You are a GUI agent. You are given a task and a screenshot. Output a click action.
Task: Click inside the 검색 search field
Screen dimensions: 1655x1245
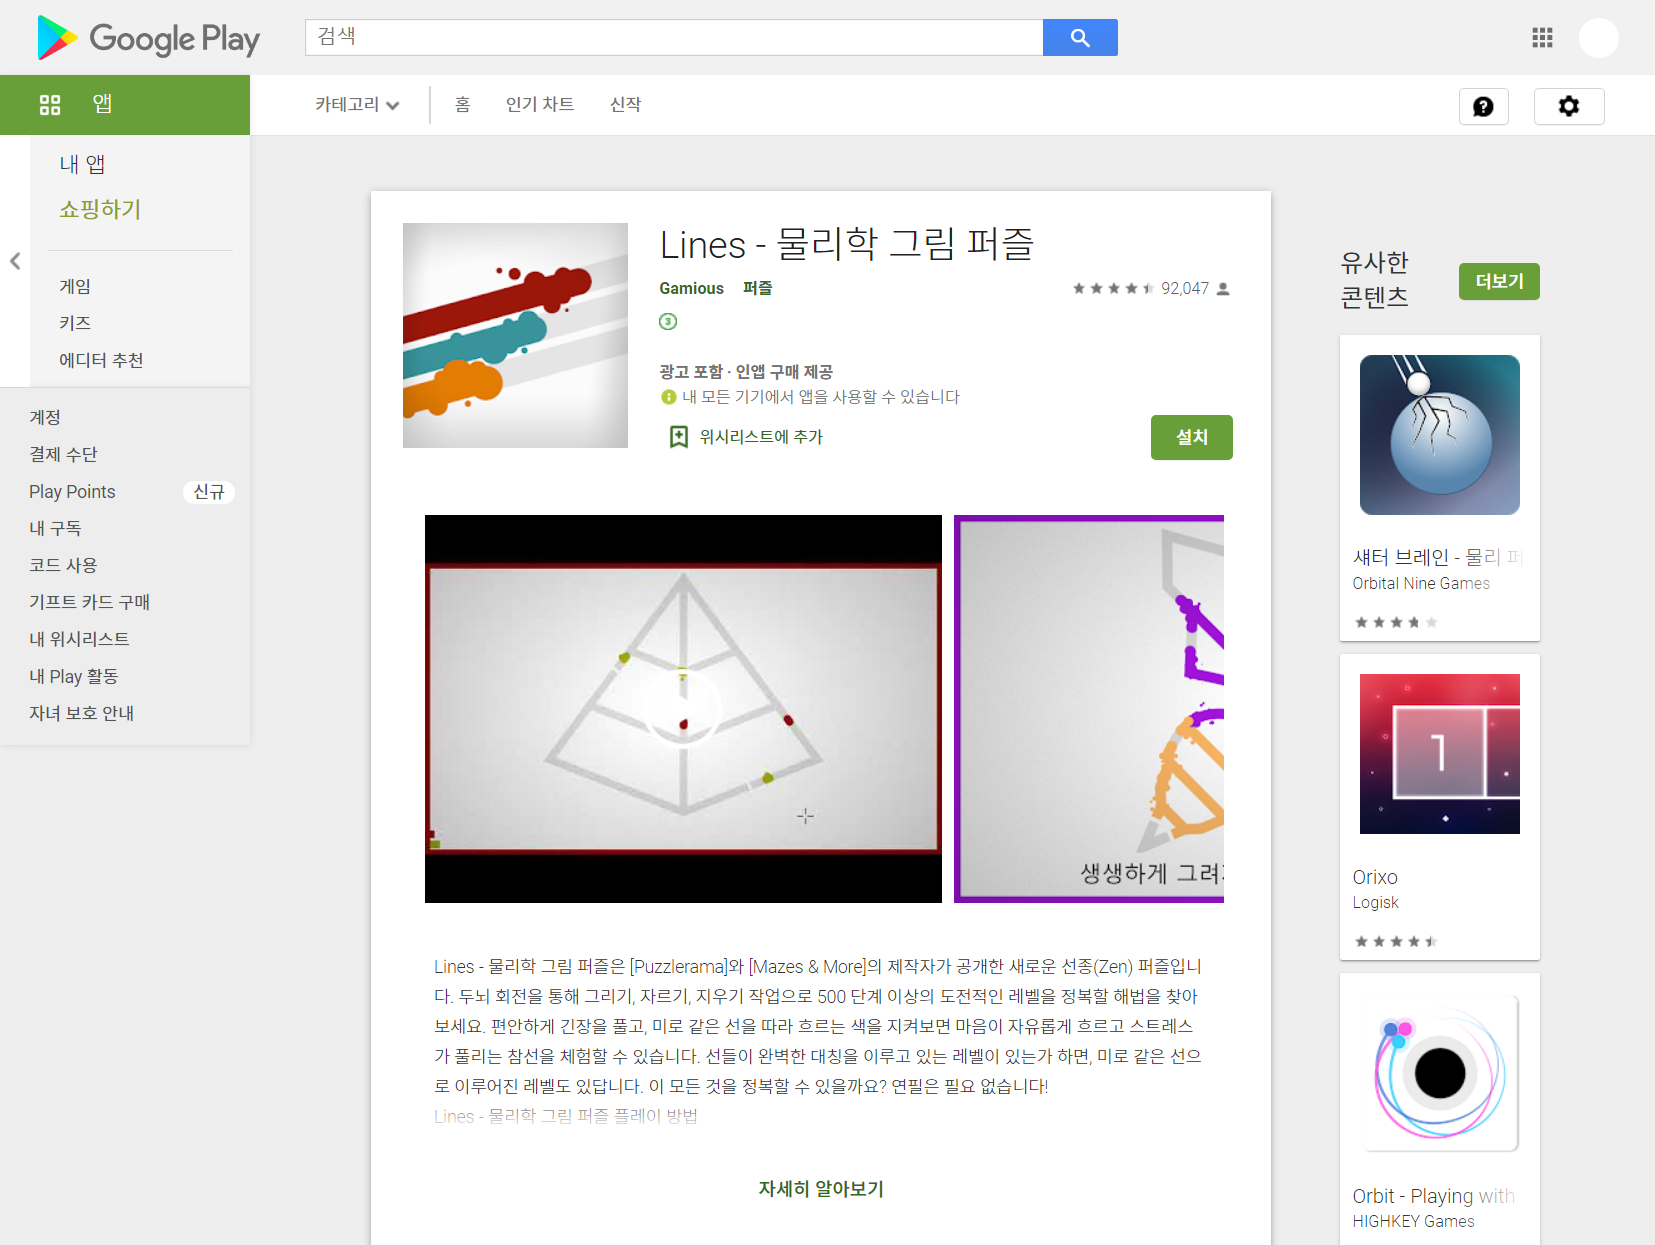674,38
